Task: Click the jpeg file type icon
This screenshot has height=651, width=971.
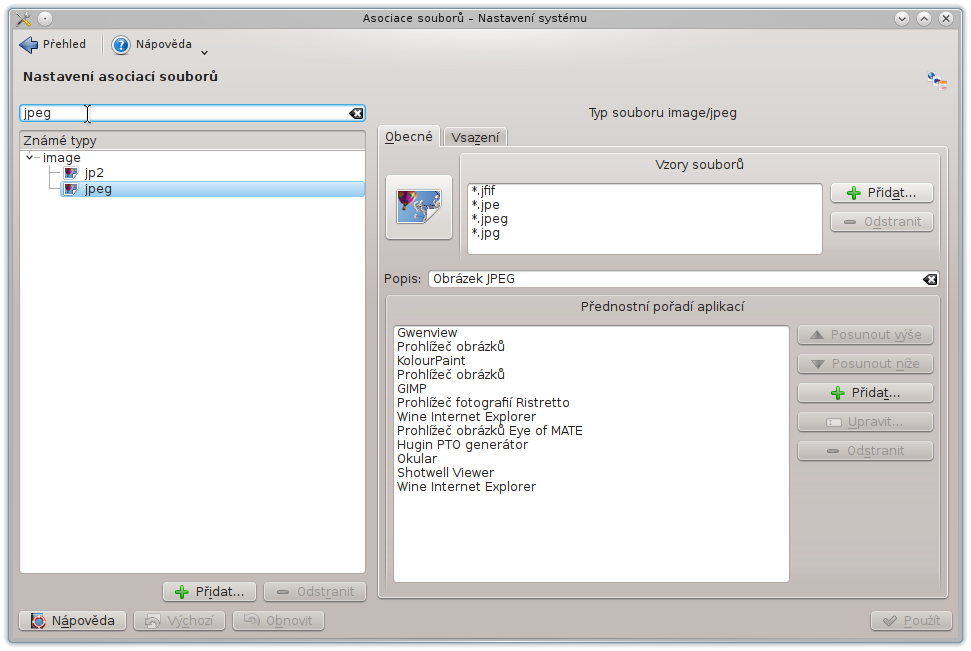Action: click(x=71, y=189)
